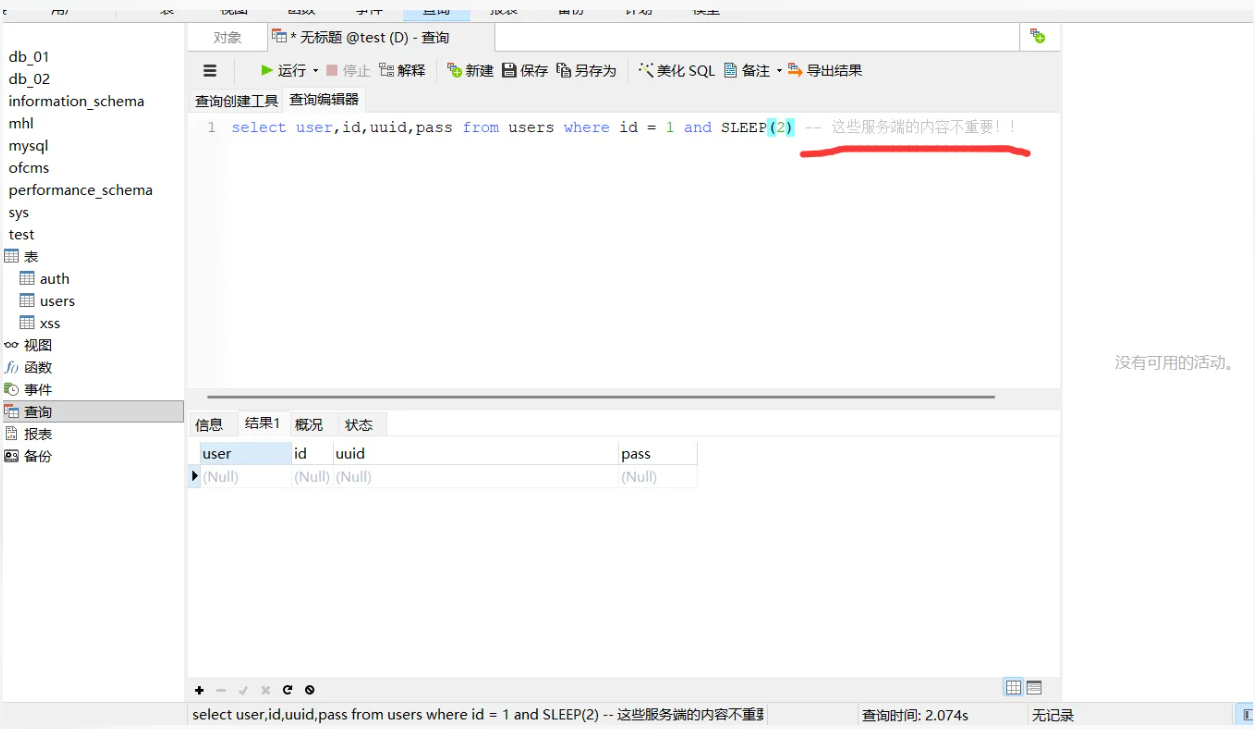Switch results to form view
This screenshot has height=729, width=1255.
click(1033, 687)
